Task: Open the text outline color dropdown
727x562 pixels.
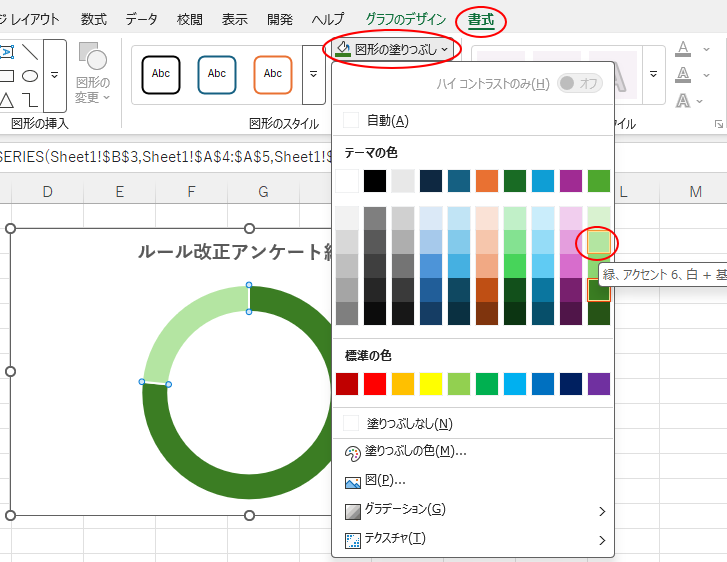Action: [x=707, y=75]
